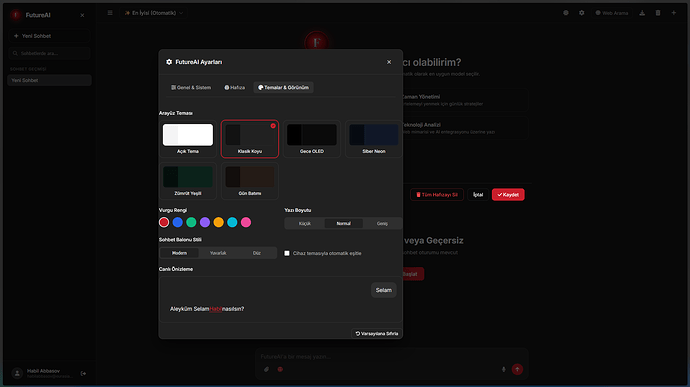This screenshot has width=690, height=387.
Task: Choose the Açık Tema theme
Action: pos(188,139)
